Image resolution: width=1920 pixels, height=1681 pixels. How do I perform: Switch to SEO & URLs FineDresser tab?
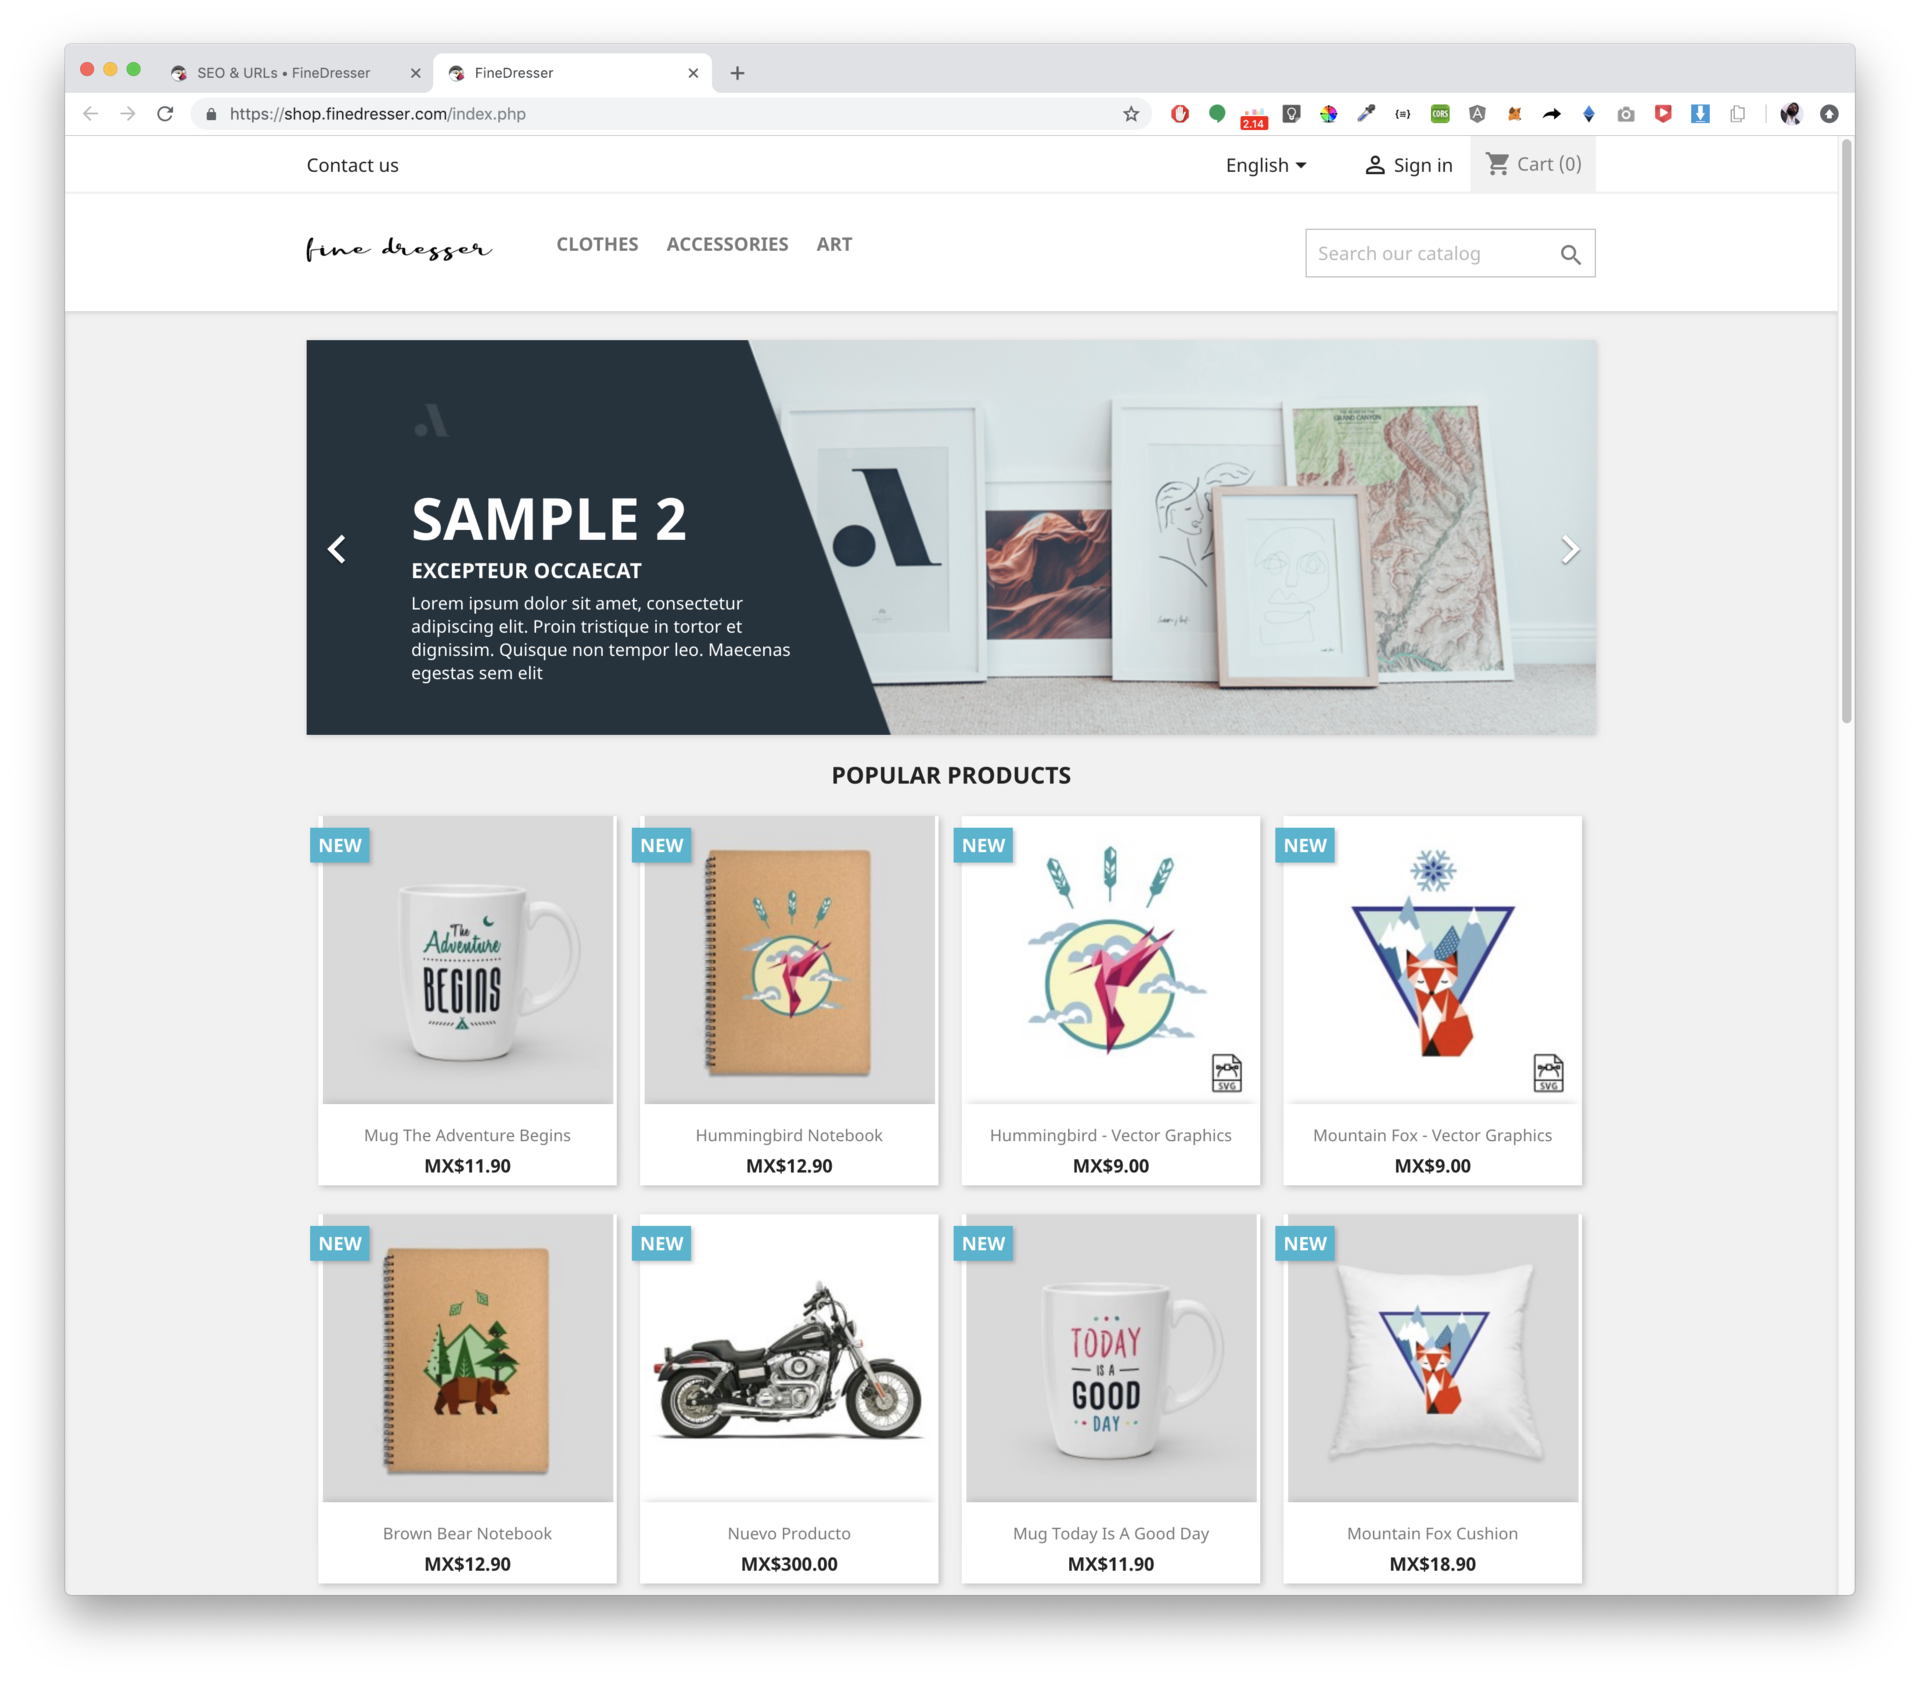(284, 73)
